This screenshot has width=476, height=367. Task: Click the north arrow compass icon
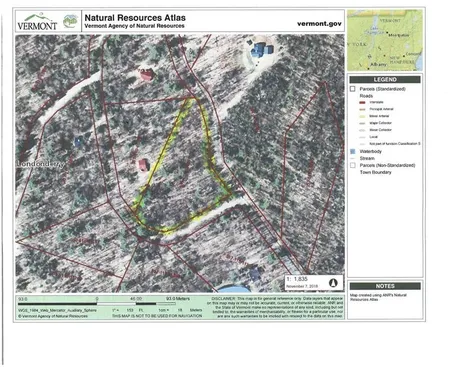(x=333, y=283)
